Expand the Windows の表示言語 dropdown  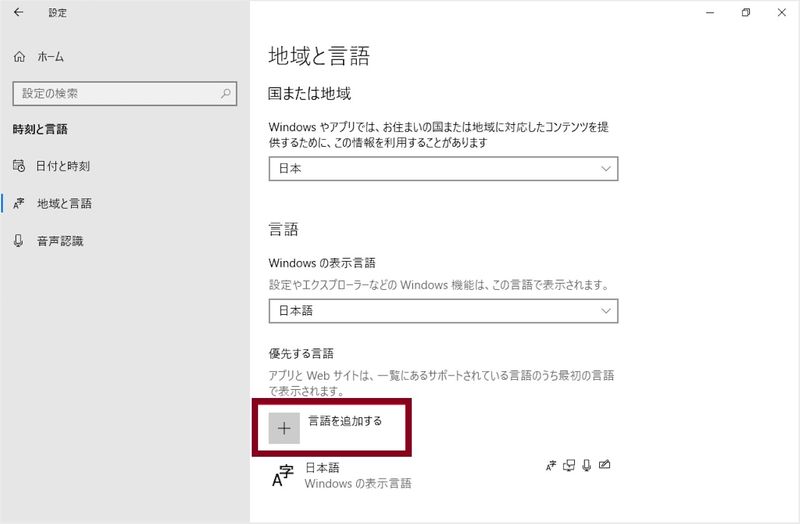coord(443,311)
